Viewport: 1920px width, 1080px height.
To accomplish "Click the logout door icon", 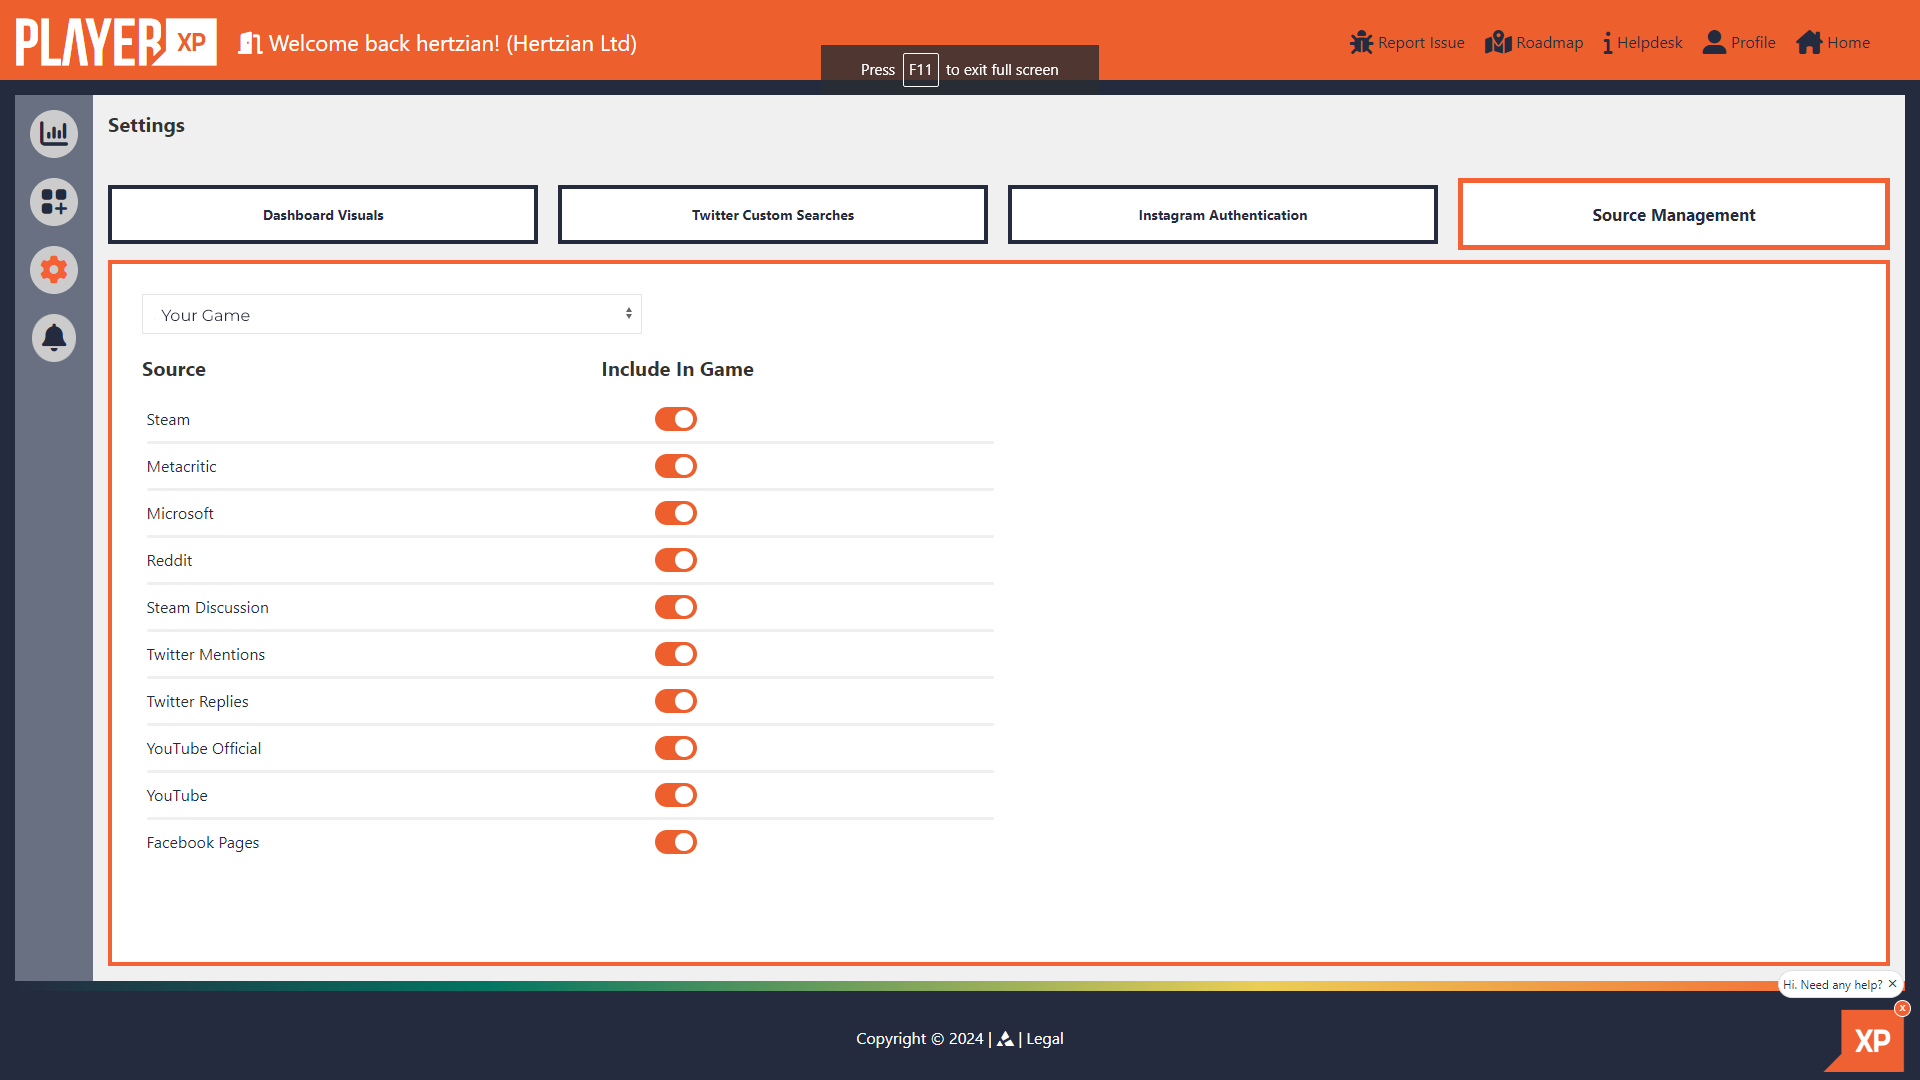I will click(x=250, y=43).
